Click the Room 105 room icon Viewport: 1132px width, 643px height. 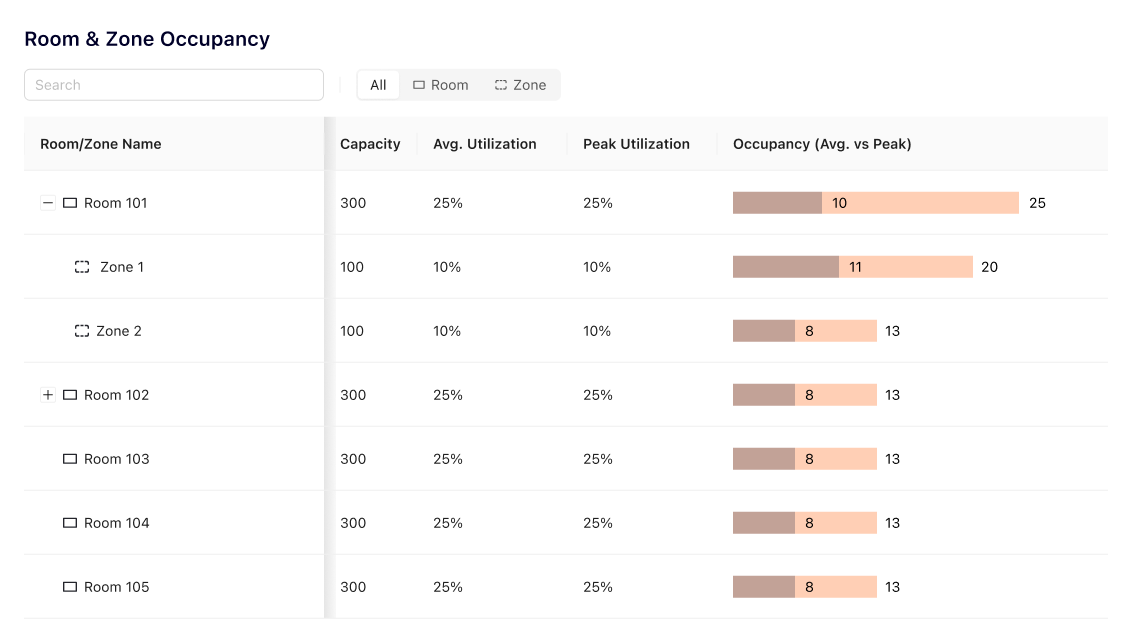click(x=70, y=587)
